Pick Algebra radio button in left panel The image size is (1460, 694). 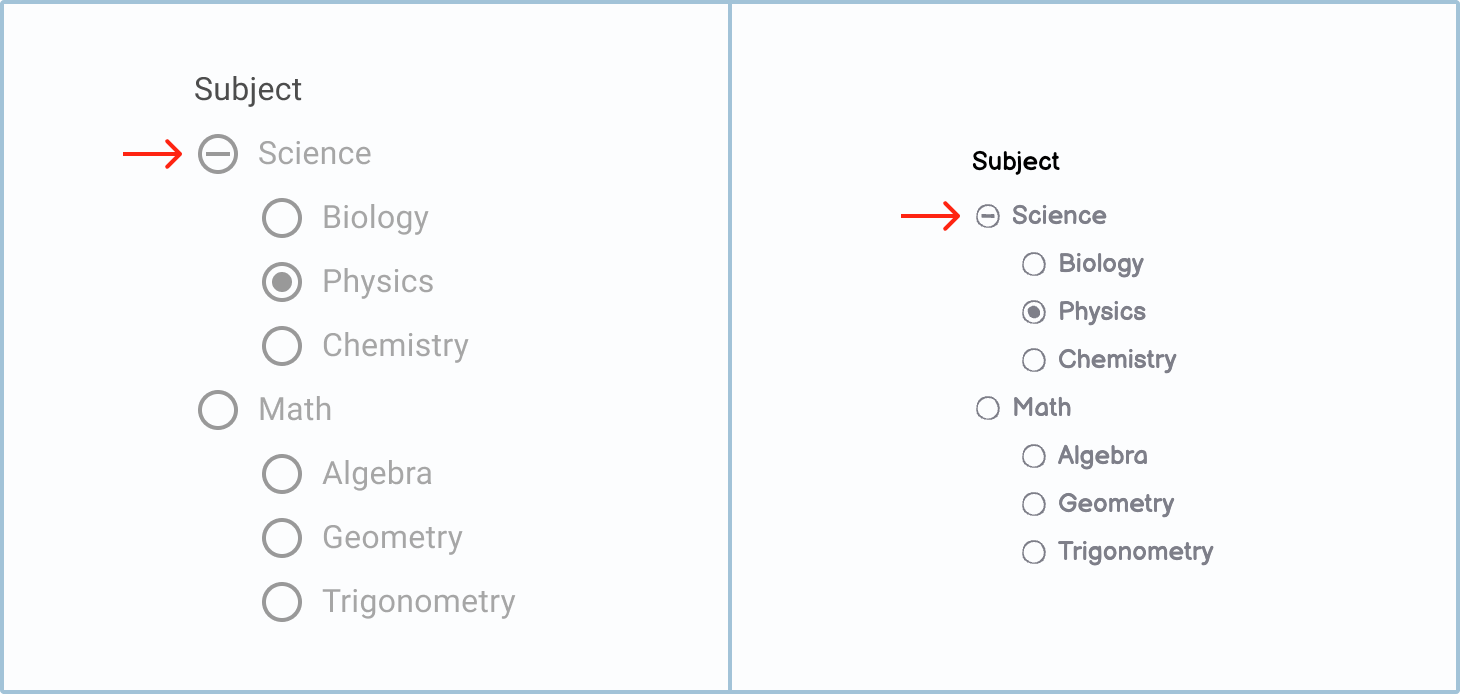tap(281, 474)
